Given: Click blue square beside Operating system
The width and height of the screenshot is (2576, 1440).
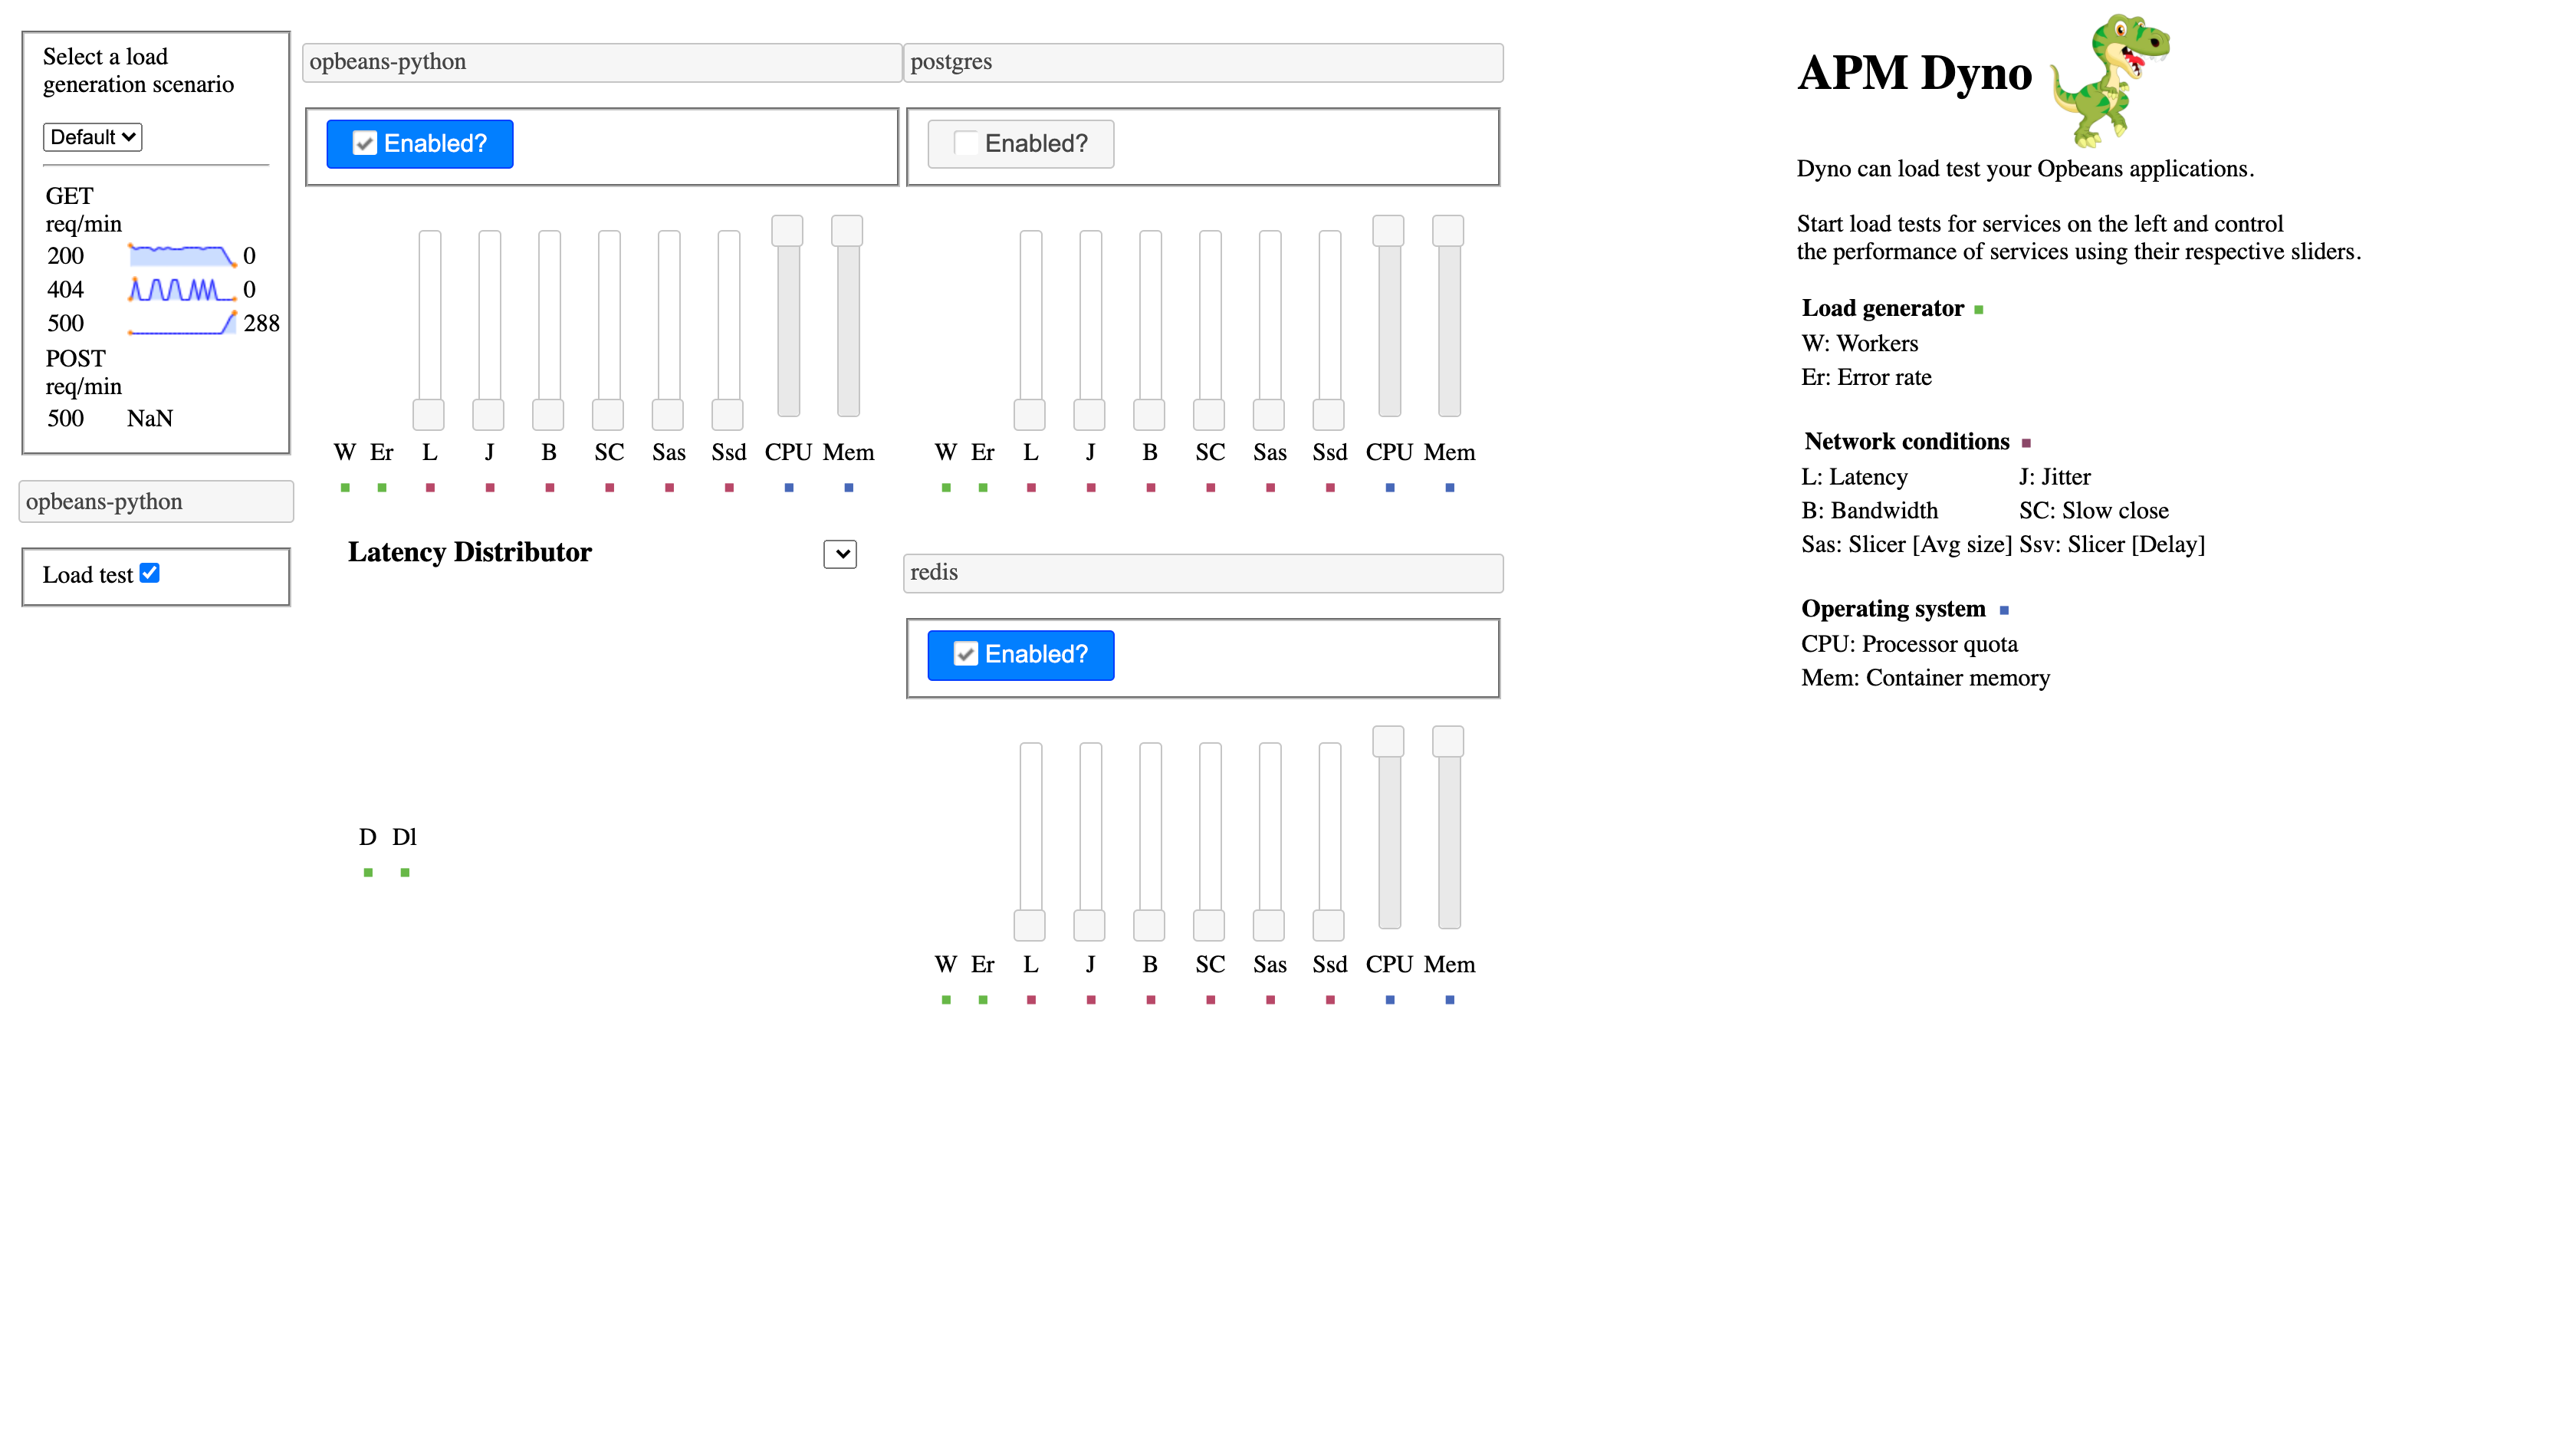Looking at the screenshot, I should (2003, 610).
